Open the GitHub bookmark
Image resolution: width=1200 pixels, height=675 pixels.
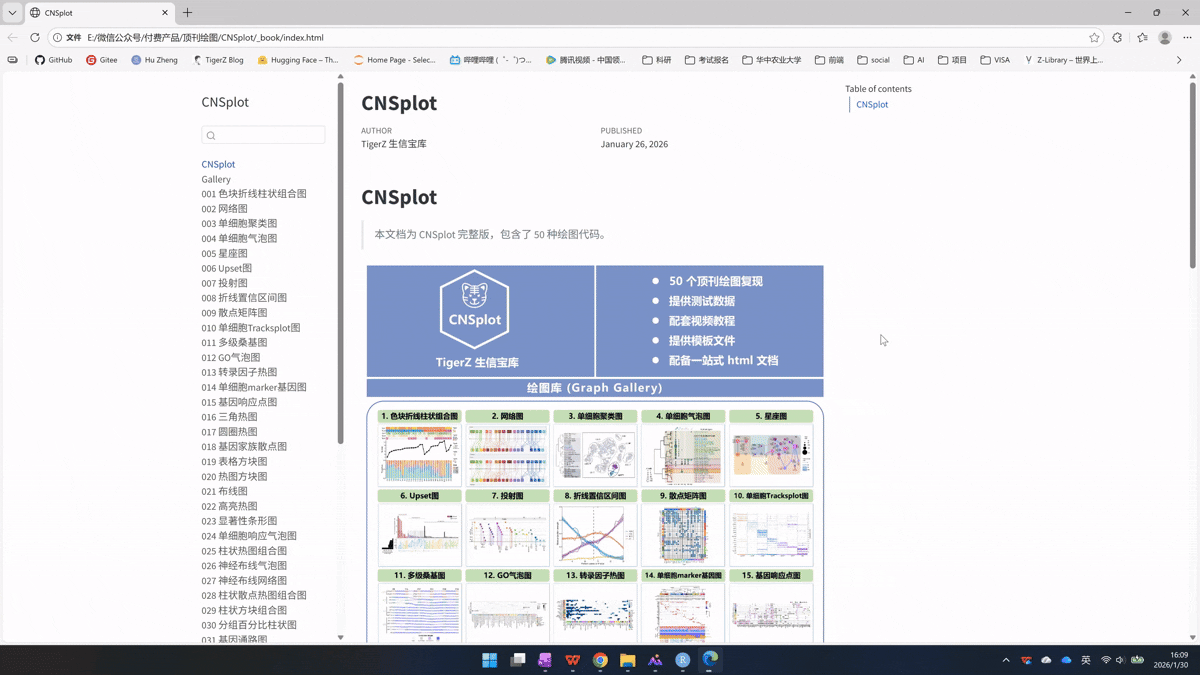[x=53, y=60]
